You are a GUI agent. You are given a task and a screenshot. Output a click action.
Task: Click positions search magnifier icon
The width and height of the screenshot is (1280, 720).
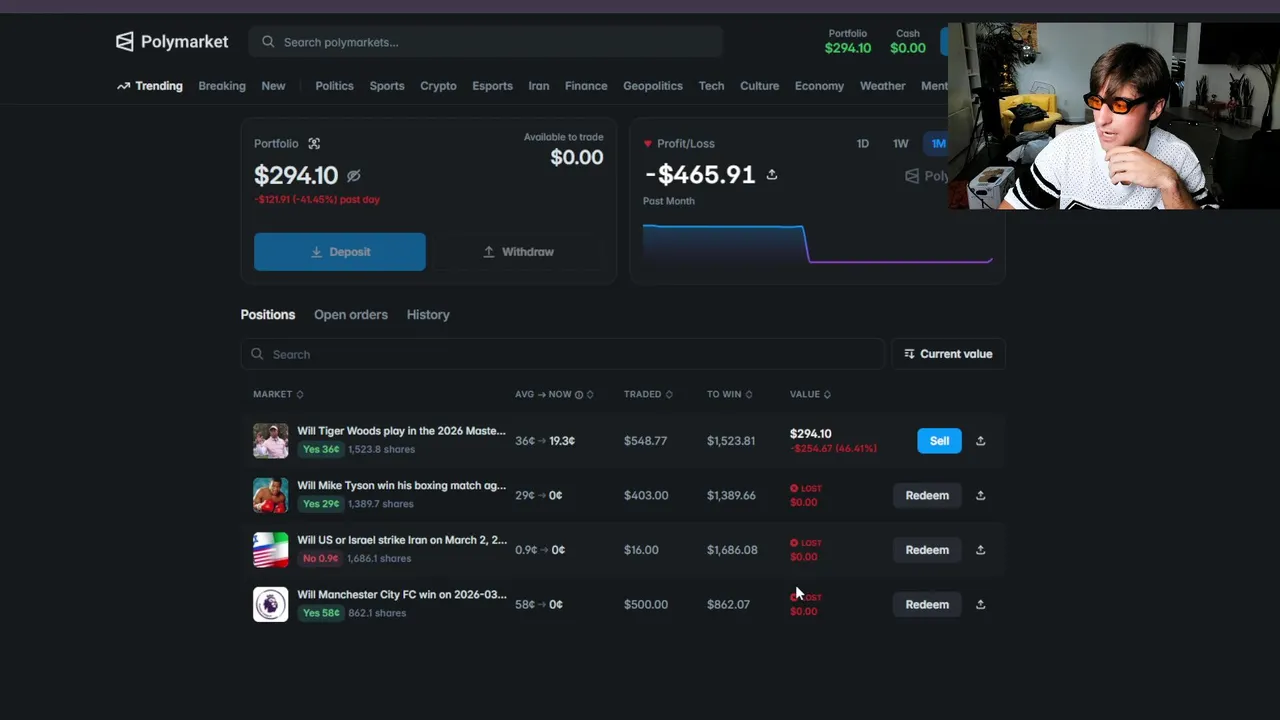point(257,354)
